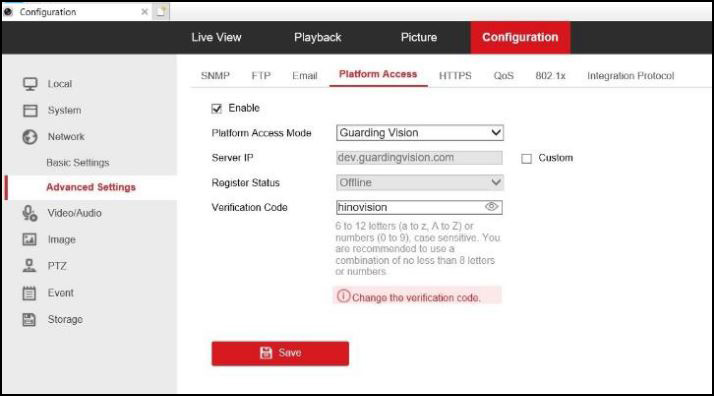
Task: Open Video/Audio microphone icon
Action: click(x=30, y=213)
